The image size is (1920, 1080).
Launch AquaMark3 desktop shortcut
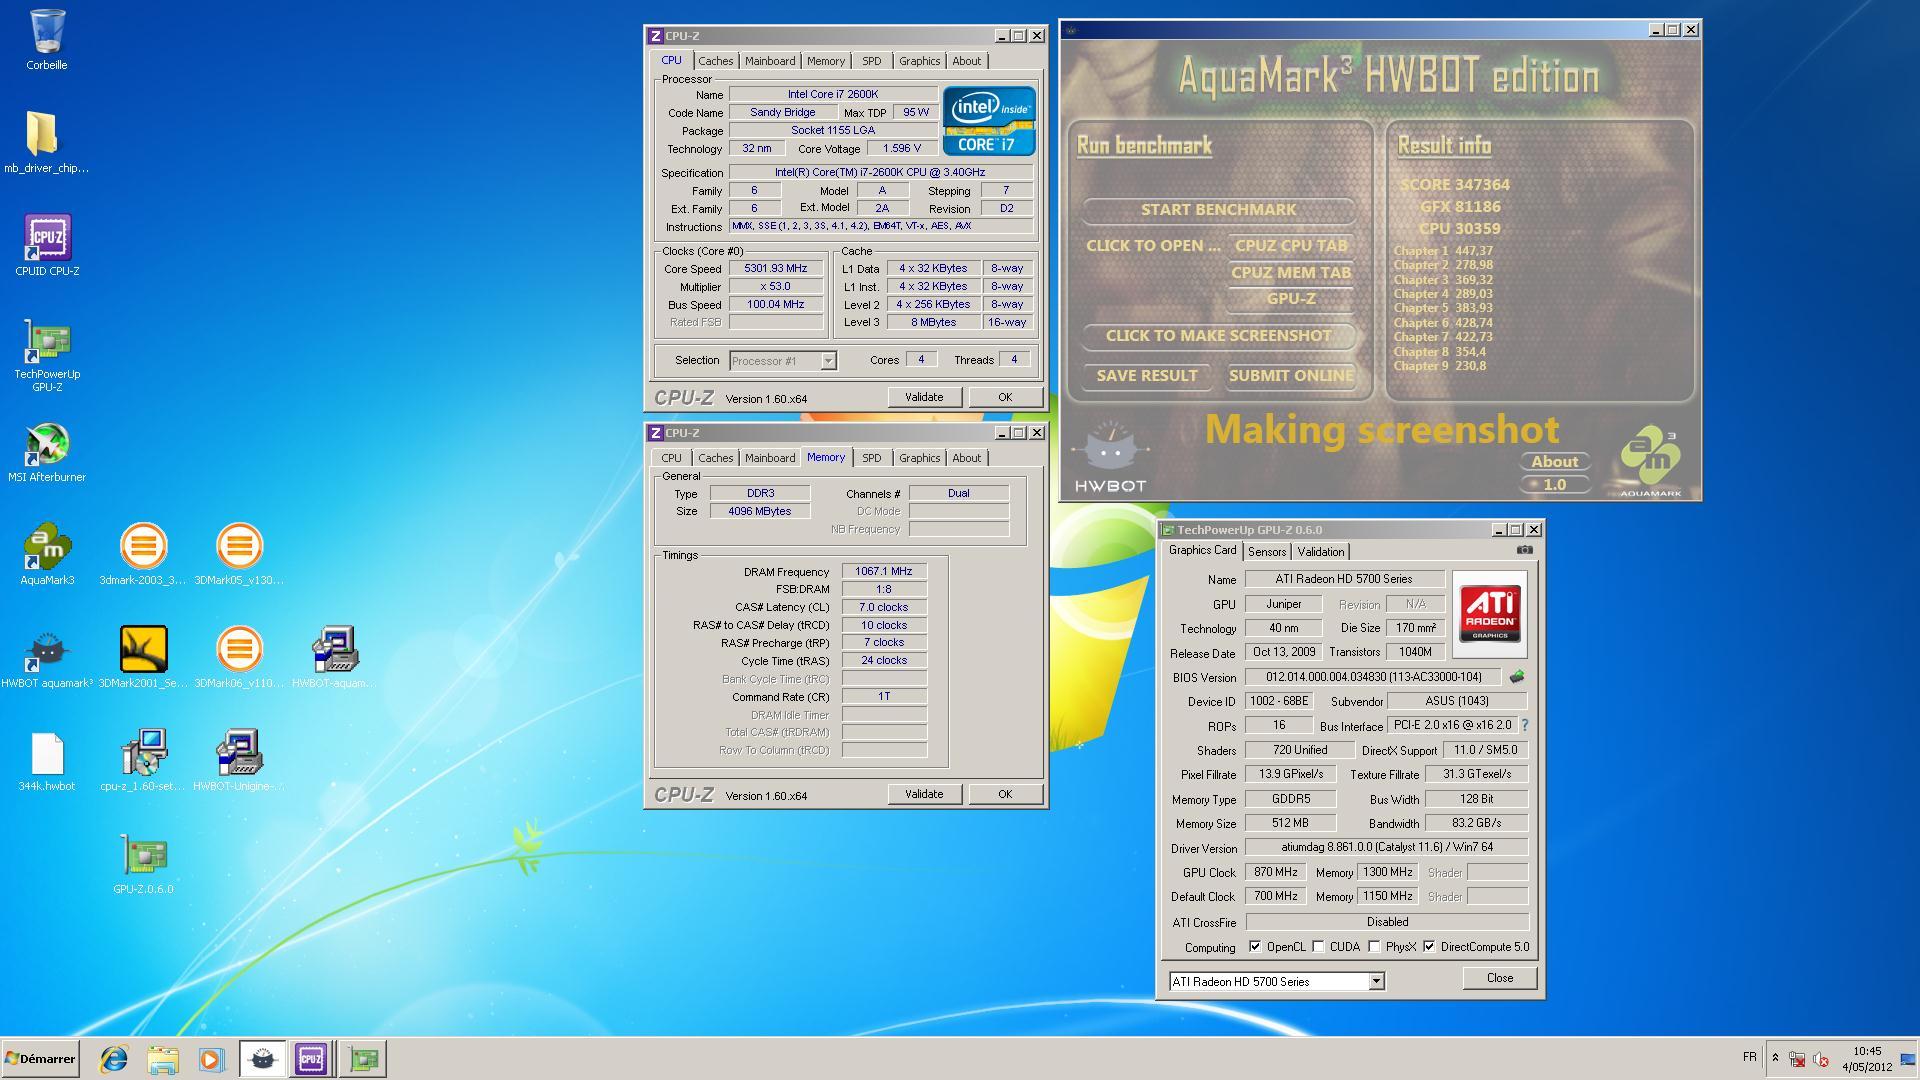[47, 553]
